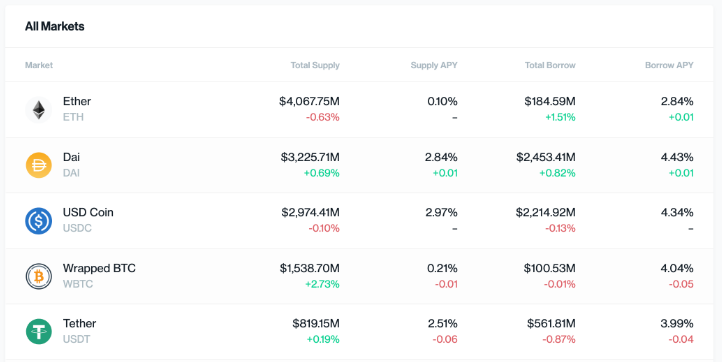722x362 pixels.
Task: Open the Wrapped BTC market link
Action: pyautogui.click(x=99, y=268)
